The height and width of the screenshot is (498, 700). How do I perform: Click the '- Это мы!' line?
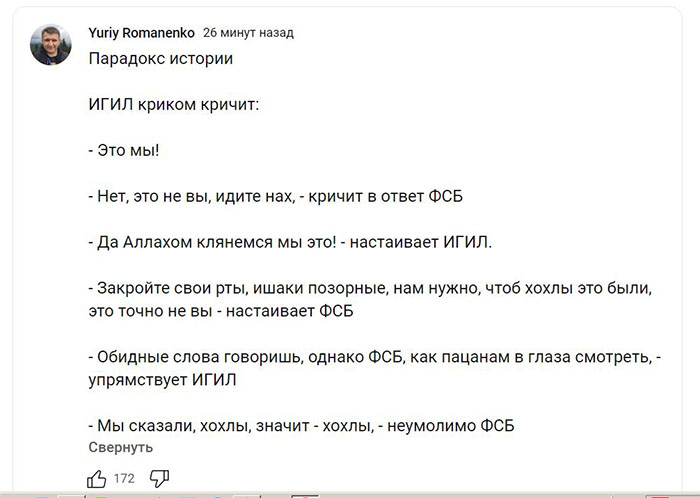[124, 149]
